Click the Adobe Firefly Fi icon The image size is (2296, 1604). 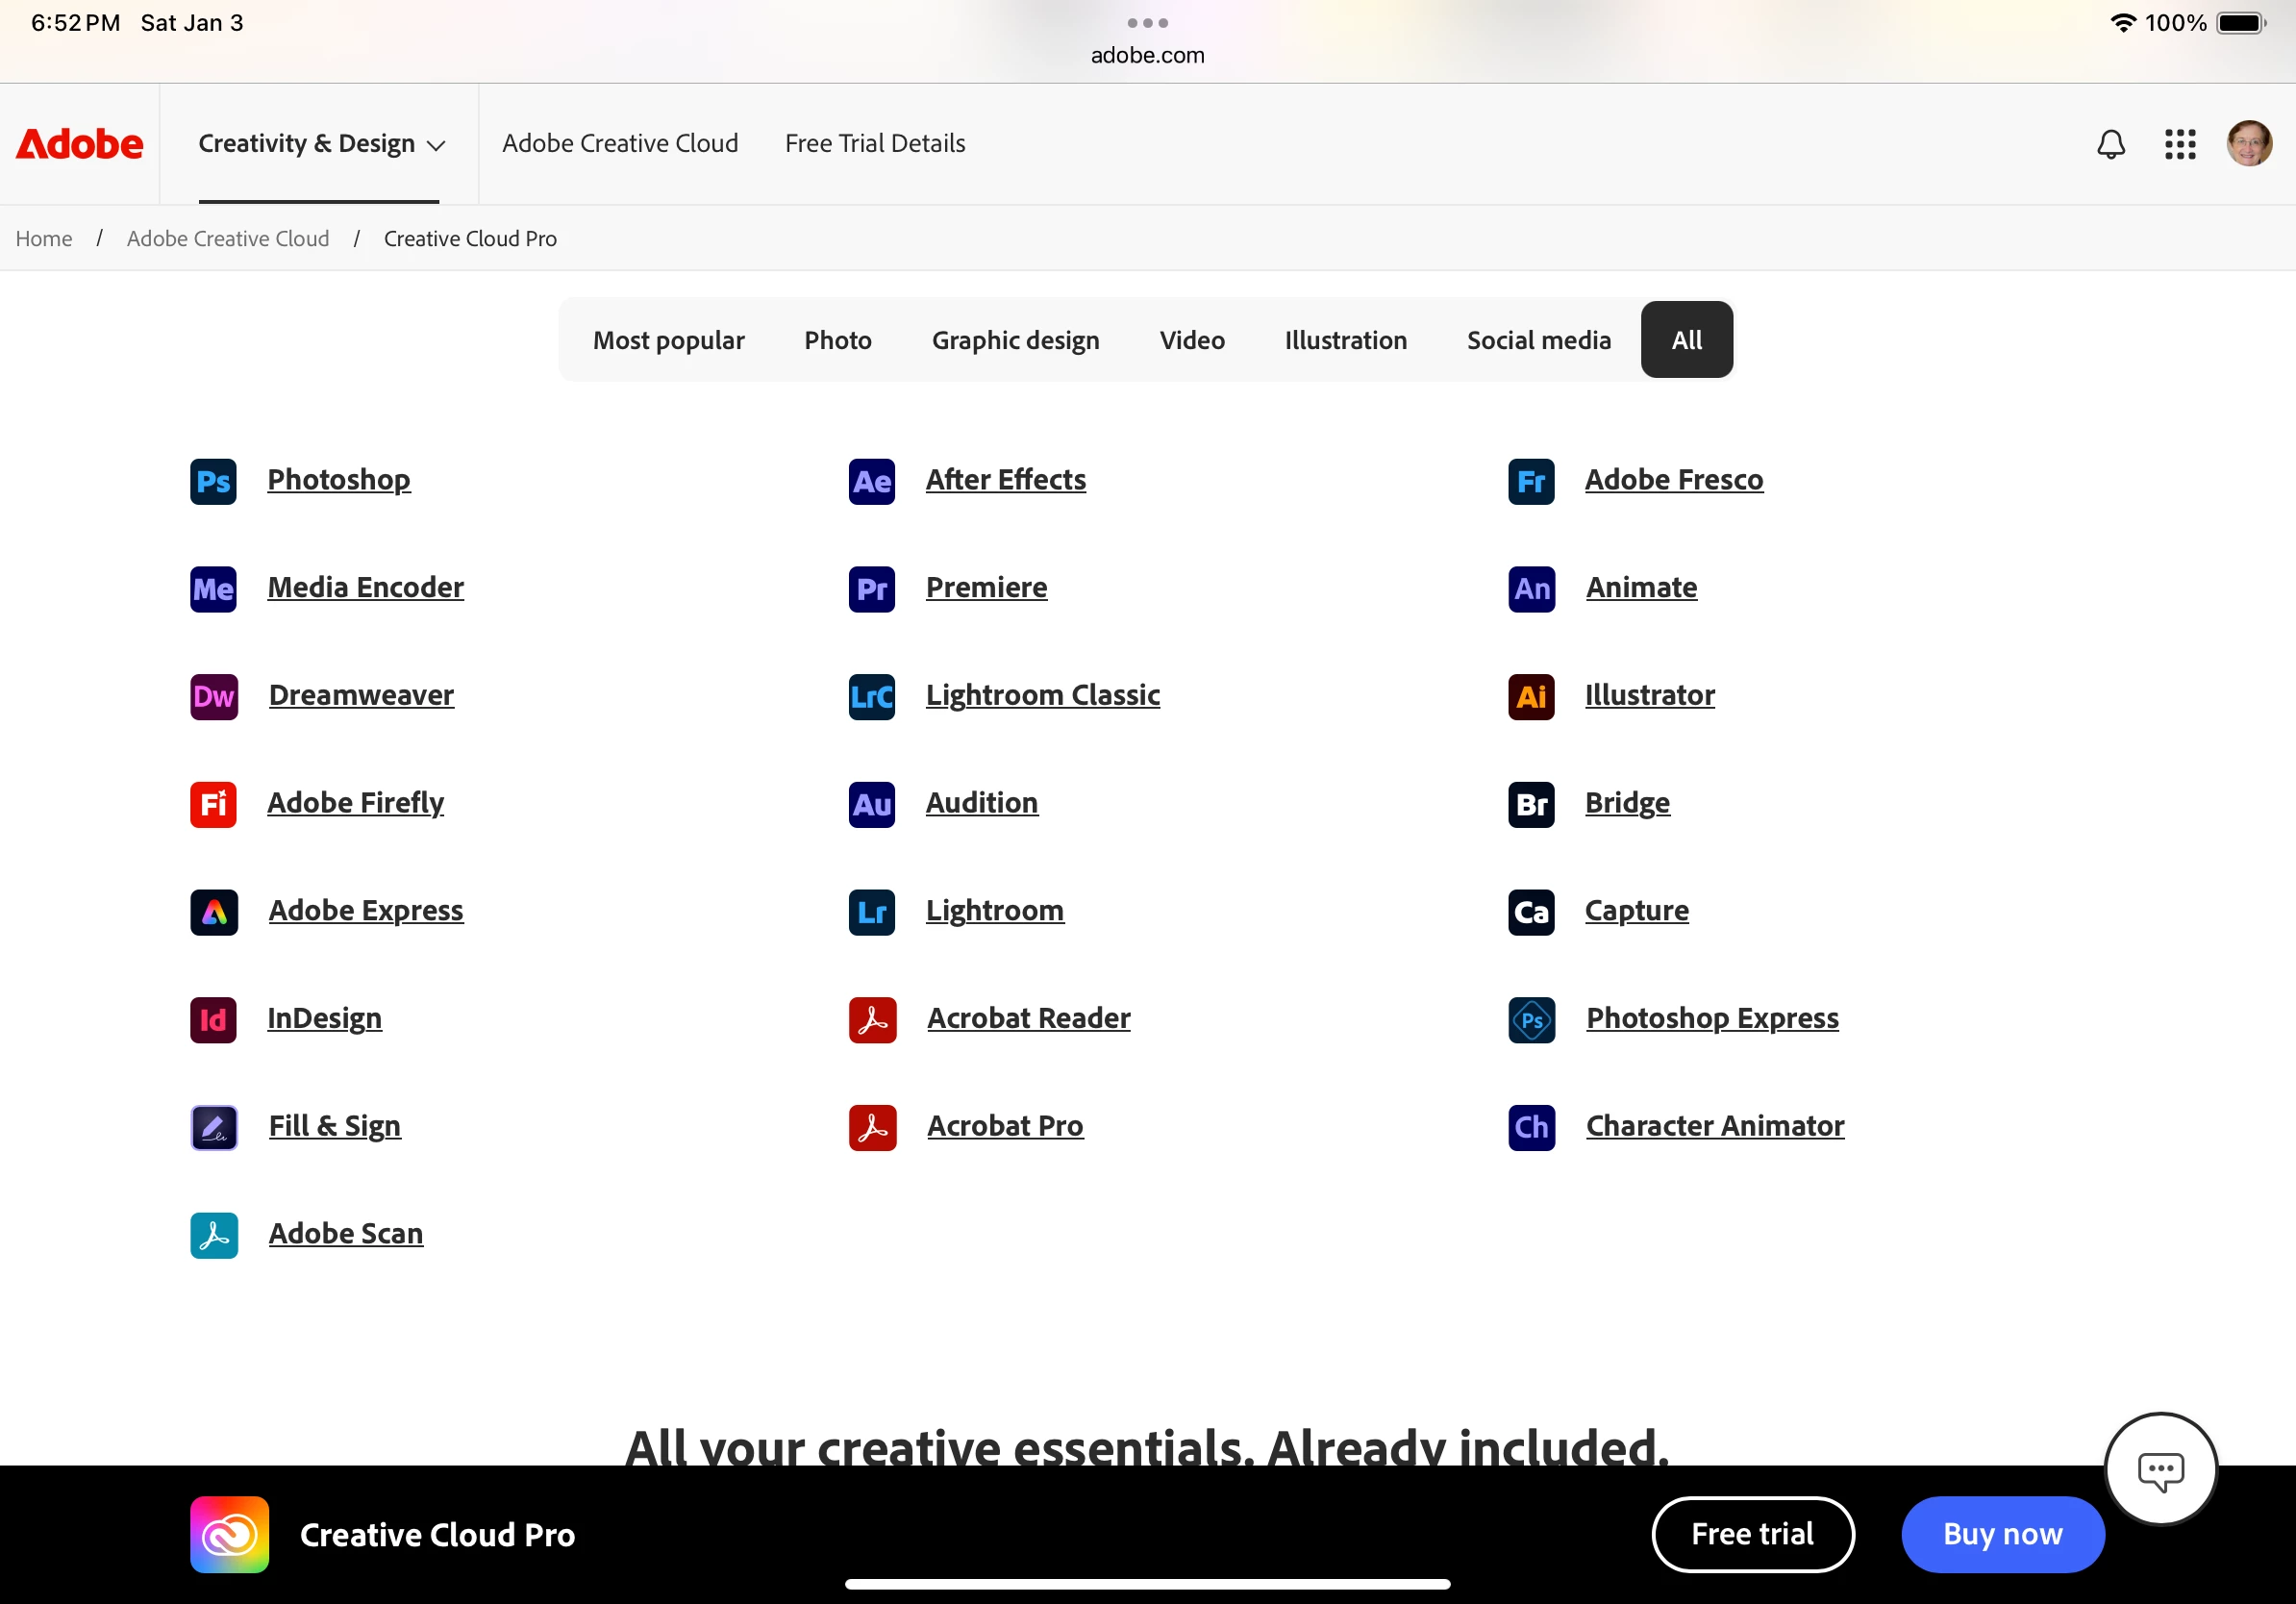(x=213, y=804)
